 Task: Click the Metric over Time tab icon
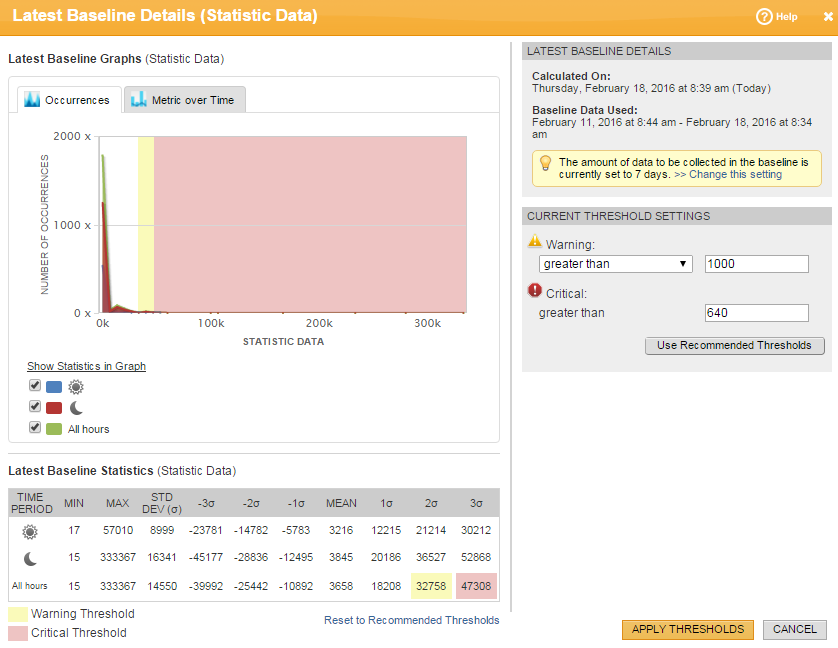click(139, 99)
